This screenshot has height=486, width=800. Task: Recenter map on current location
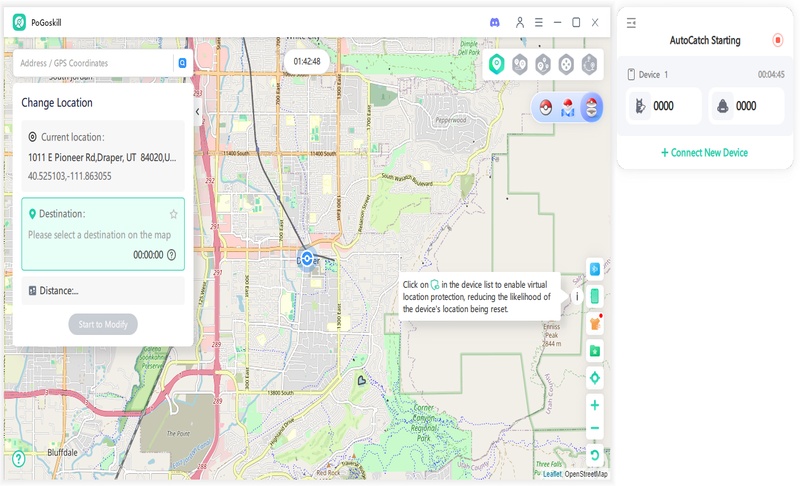click(x=595, y=378)
